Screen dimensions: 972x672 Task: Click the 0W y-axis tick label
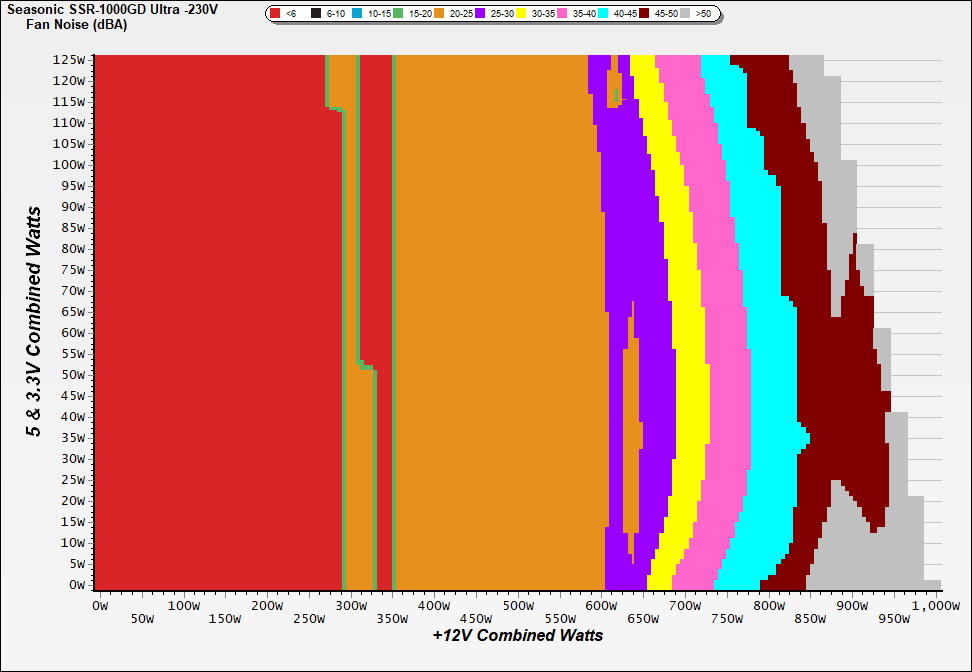pyautogui.click(x=76, y=584)
